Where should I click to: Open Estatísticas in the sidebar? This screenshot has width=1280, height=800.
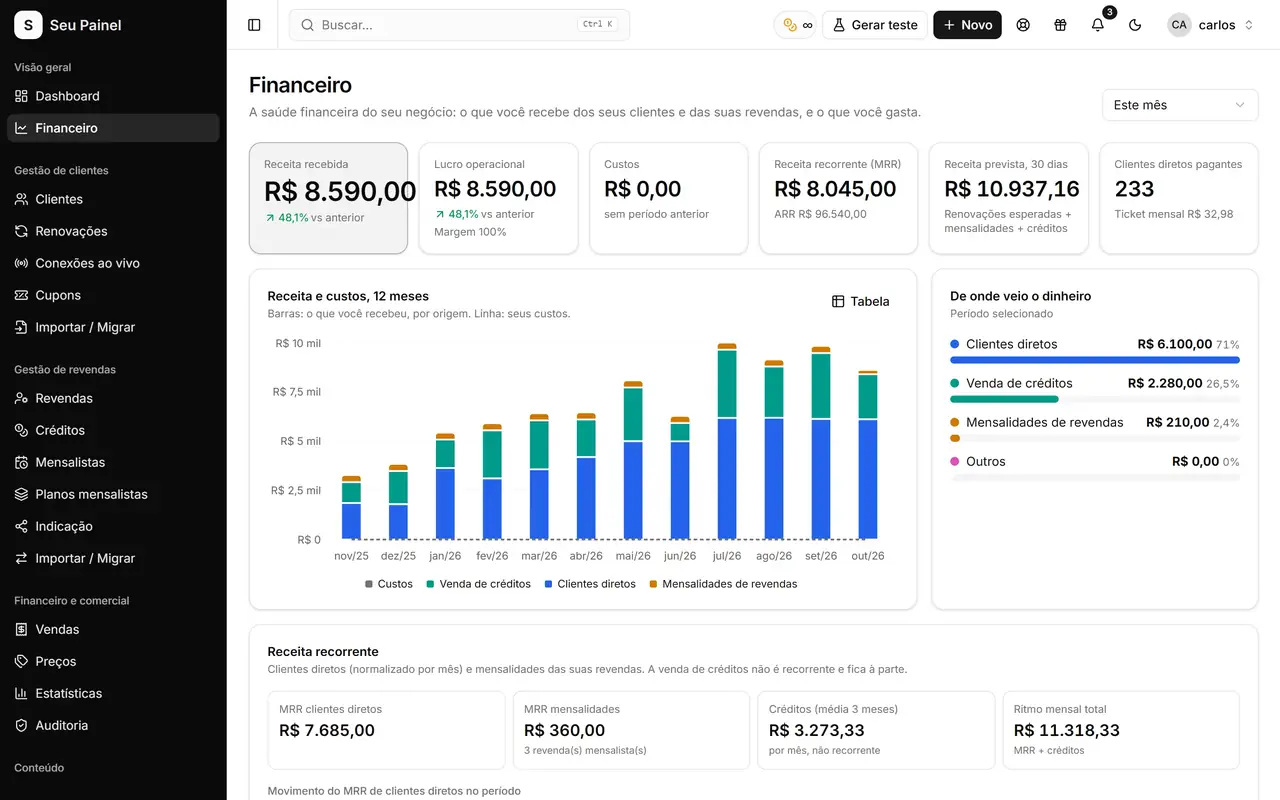click(113, 693)
